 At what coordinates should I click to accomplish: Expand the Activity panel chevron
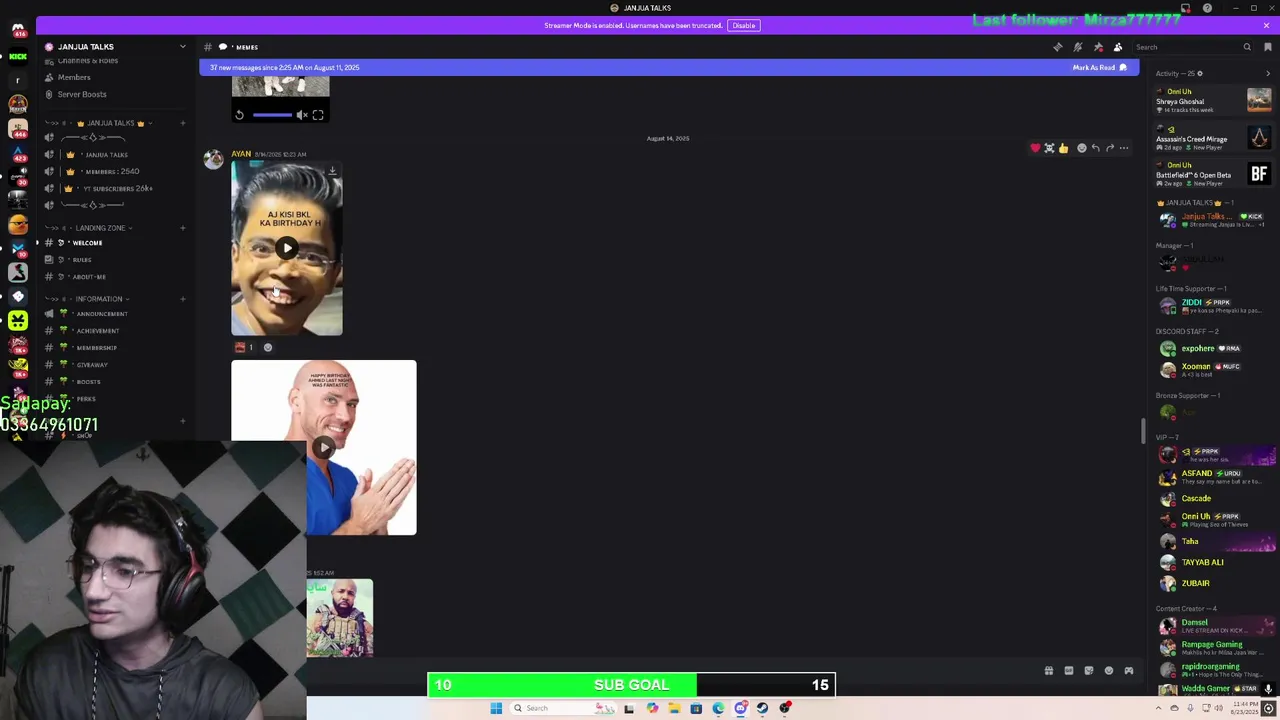click(x=1268, y=73)
